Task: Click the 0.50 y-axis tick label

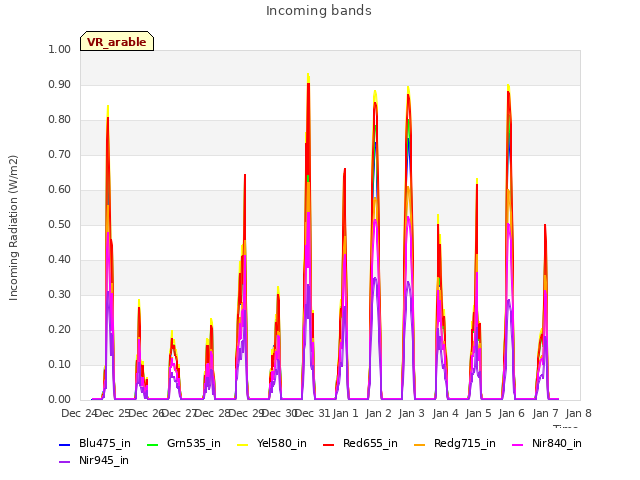Action: tap(60, 224)
